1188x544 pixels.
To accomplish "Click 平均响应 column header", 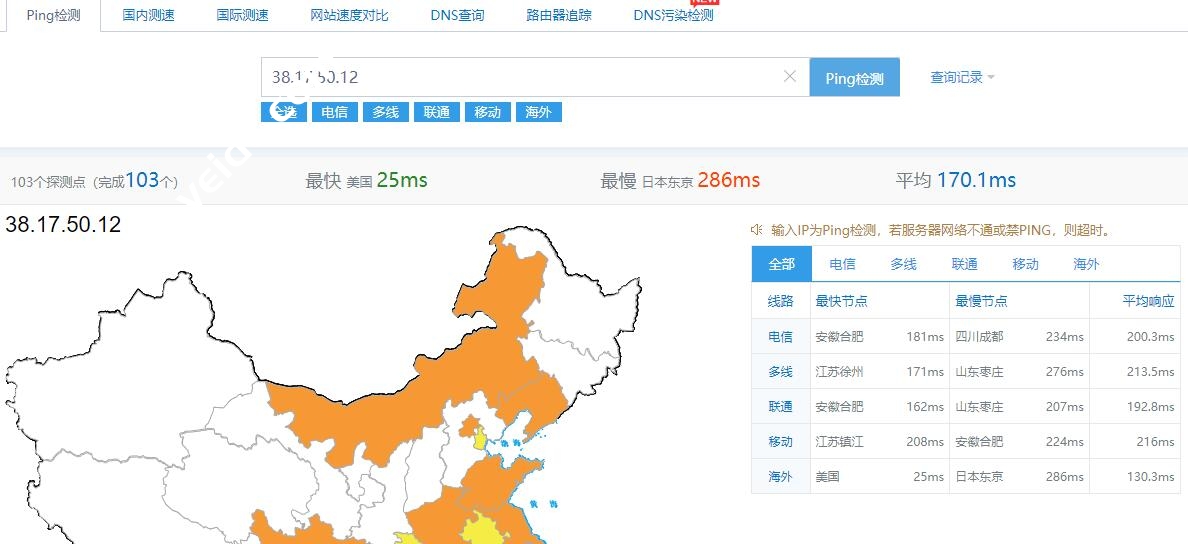I will click(x=1148, y=301).
